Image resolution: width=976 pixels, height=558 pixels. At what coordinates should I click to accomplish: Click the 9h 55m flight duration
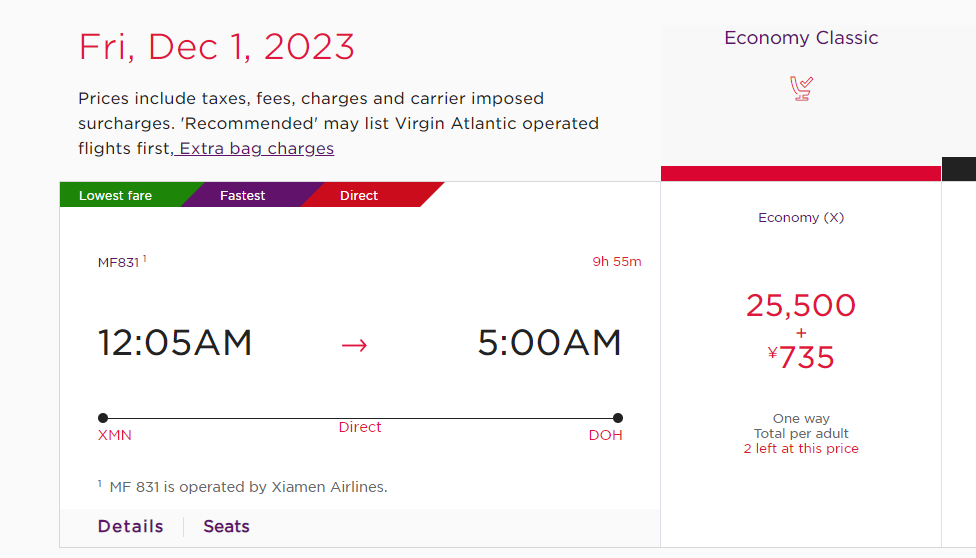616,262
